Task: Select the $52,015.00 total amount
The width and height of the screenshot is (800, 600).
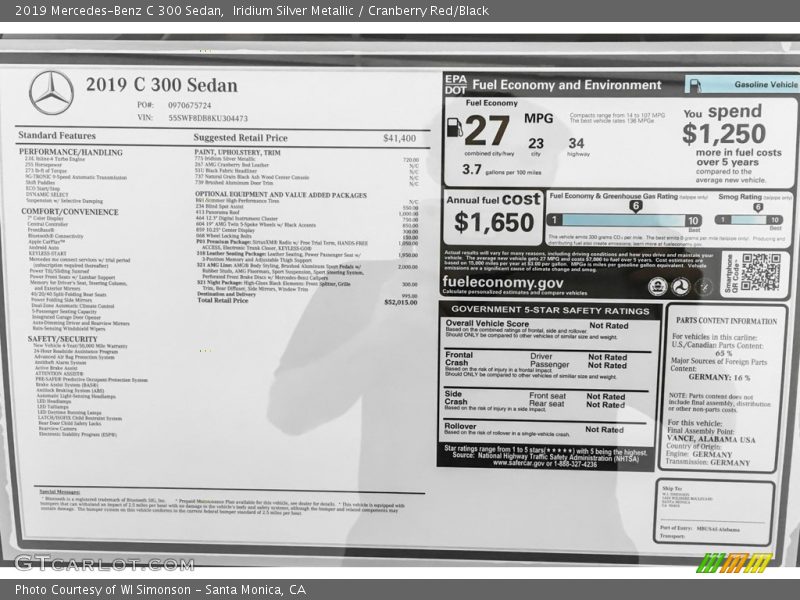Action: (401, 302)
